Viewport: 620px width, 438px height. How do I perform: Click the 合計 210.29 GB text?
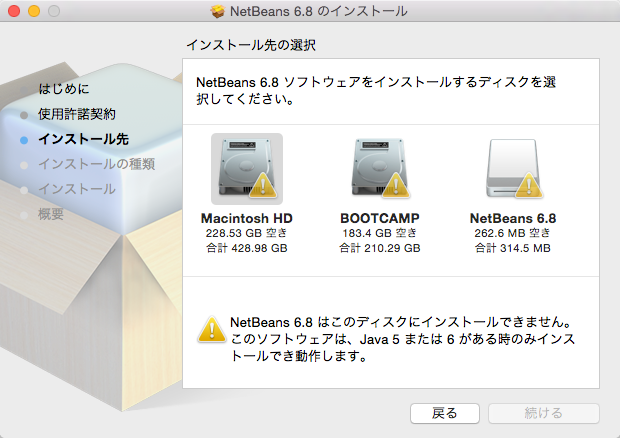click(x=380, y=248)
